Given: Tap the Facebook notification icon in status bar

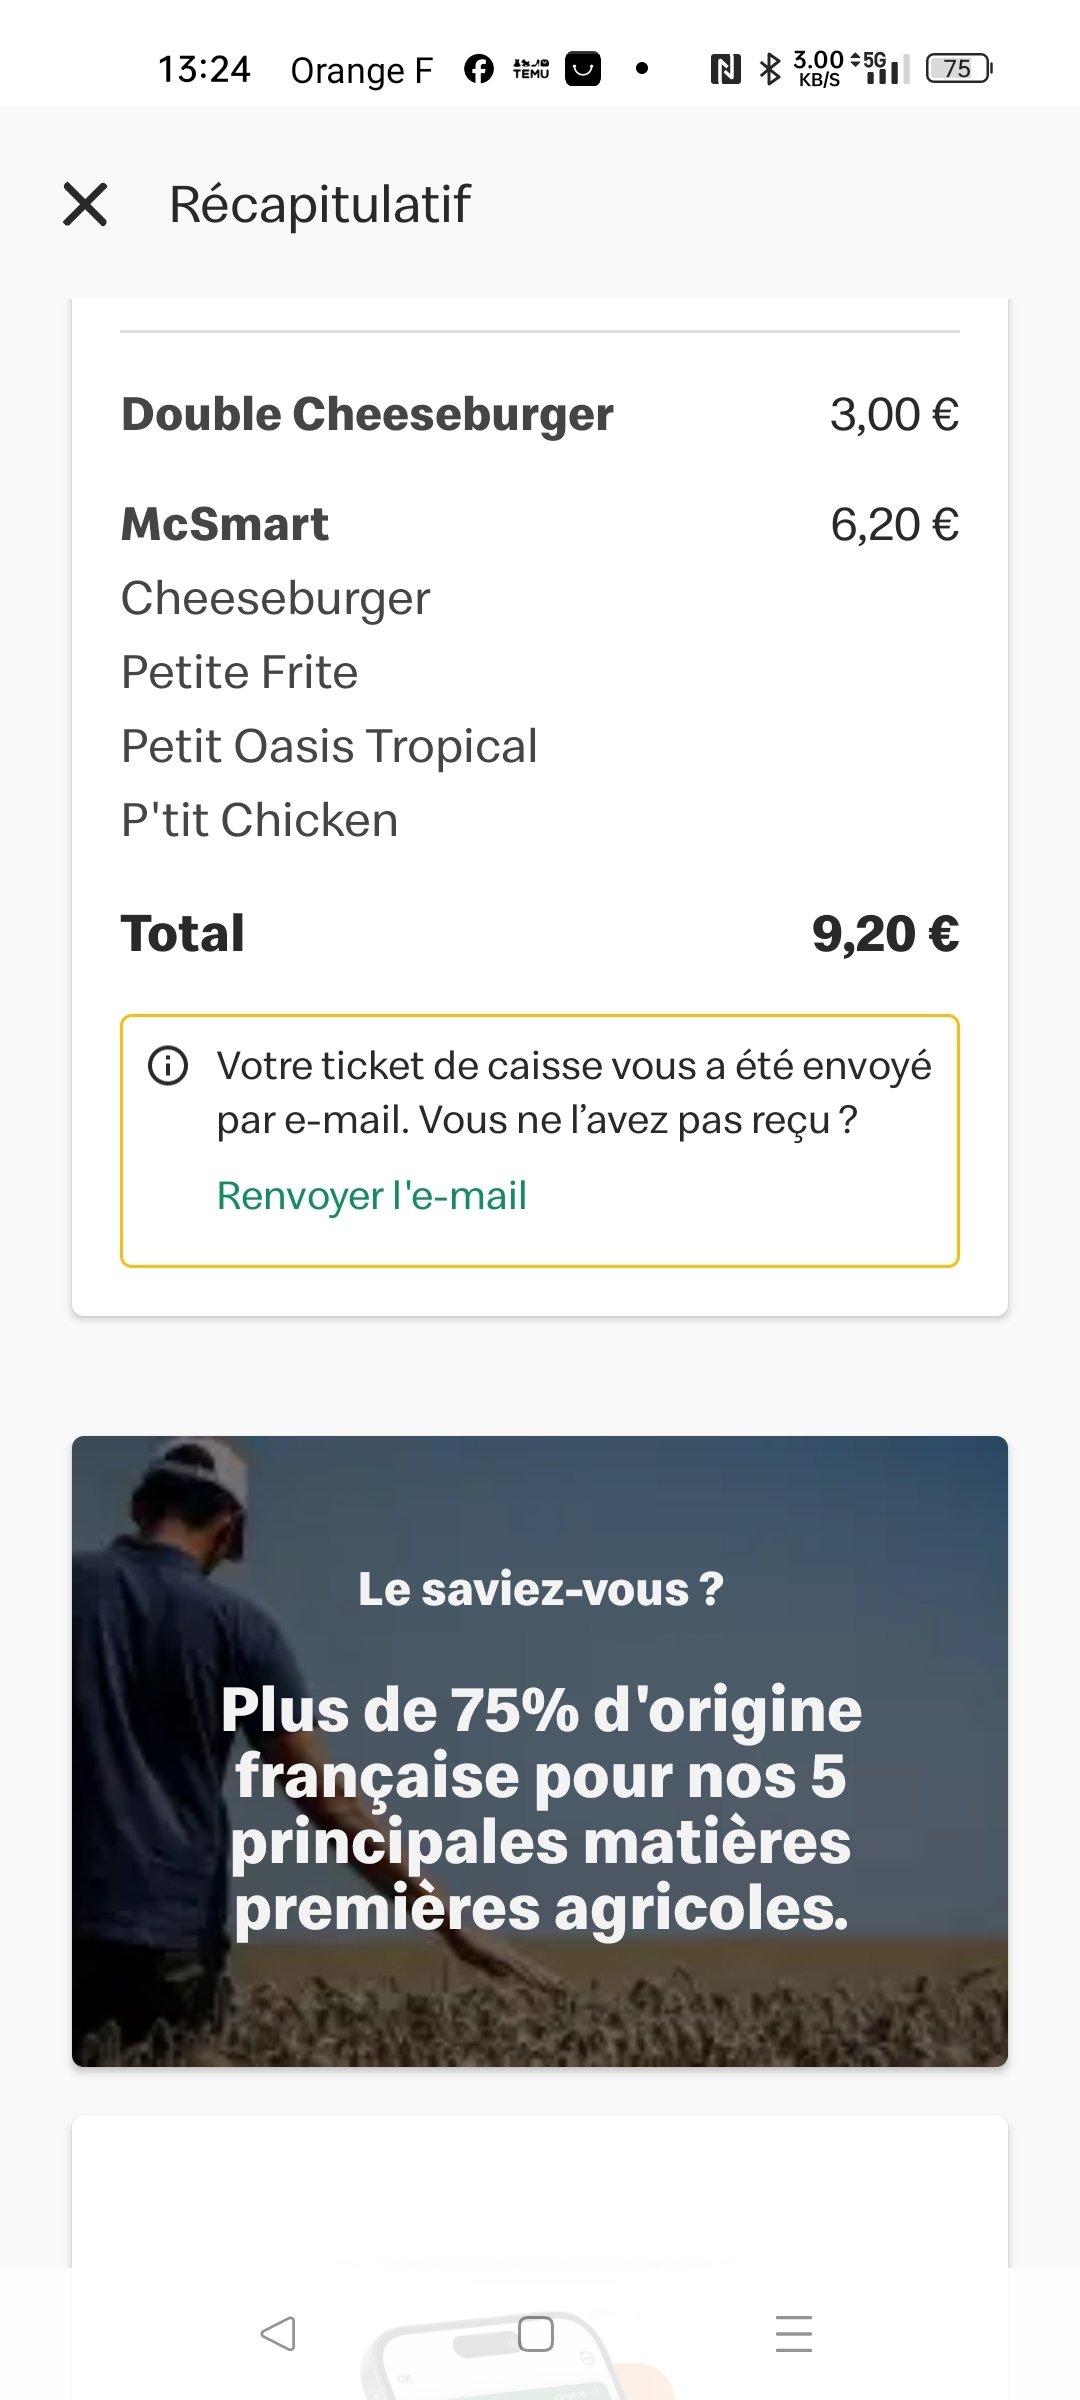Looking at the screenshot, I should point(479,69).
